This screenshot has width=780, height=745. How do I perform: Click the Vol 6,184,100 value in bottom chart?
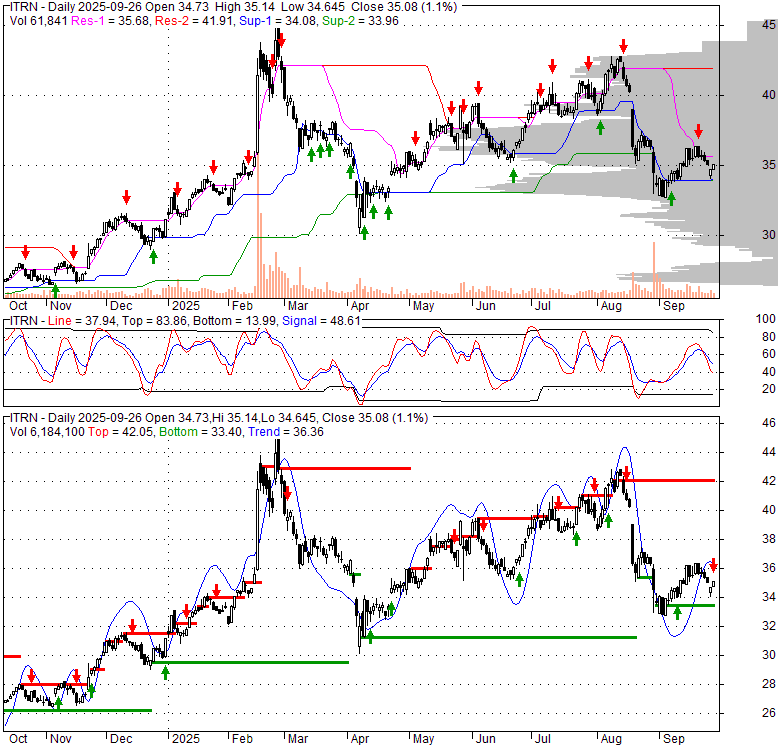(x=47, y=432)
